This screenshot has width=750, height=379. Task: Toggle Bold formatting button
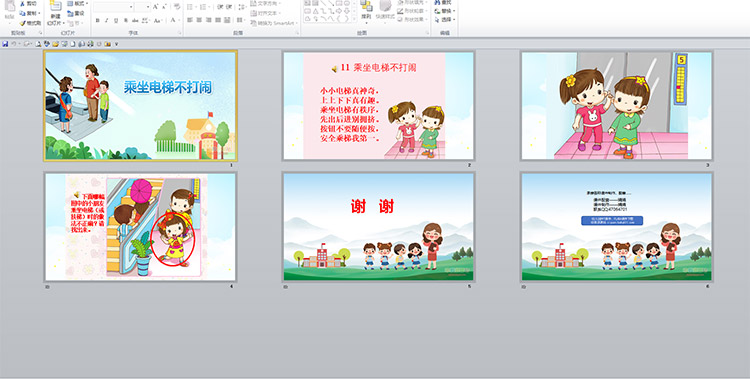click(x=98, y=21)
